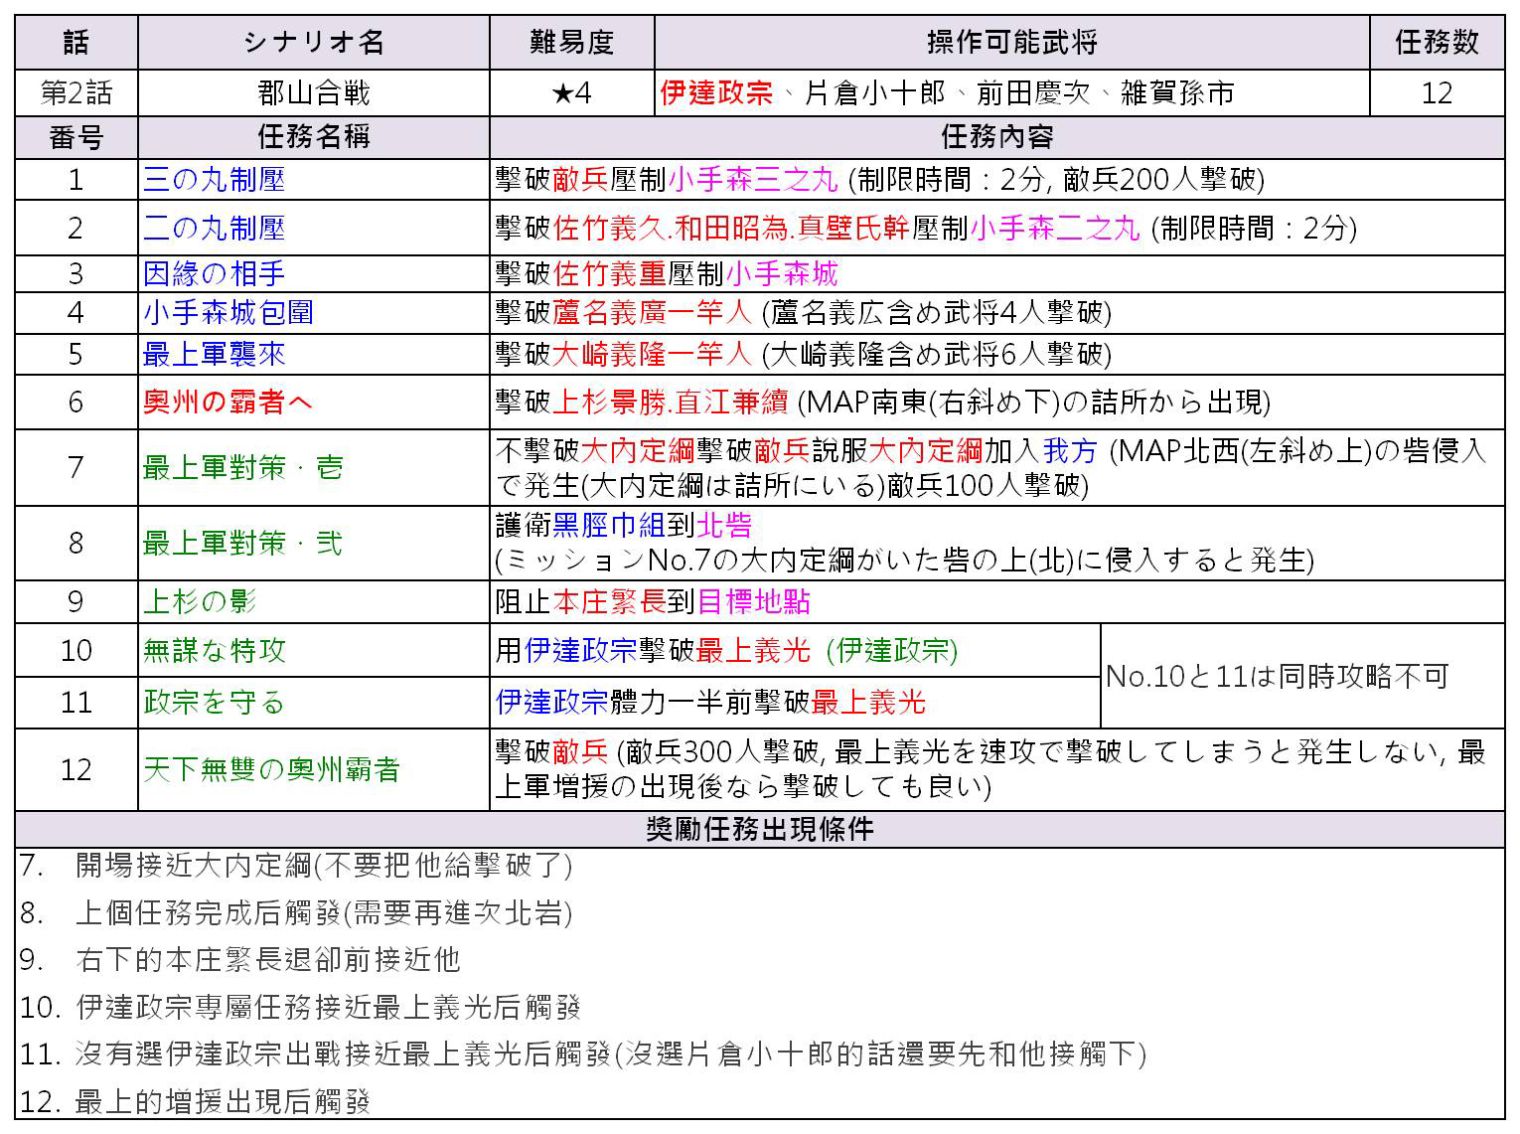Click condition 8 line 上個任務完成后觸發
The width and height of the screenshot is (1520, 1134).
pos(296,912)
